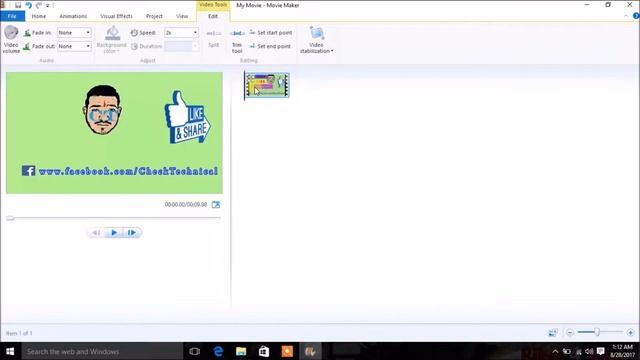The image size is (640, 360).
Task: Click the Duration combo box
Action: tap(181, 47)
